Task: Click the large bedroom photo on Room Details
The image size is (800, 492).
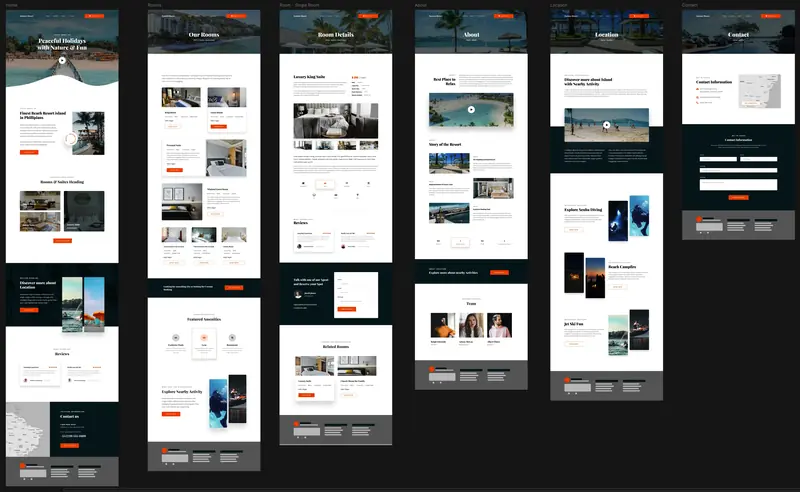Action: pyautogui.click(x=336, y=120)
